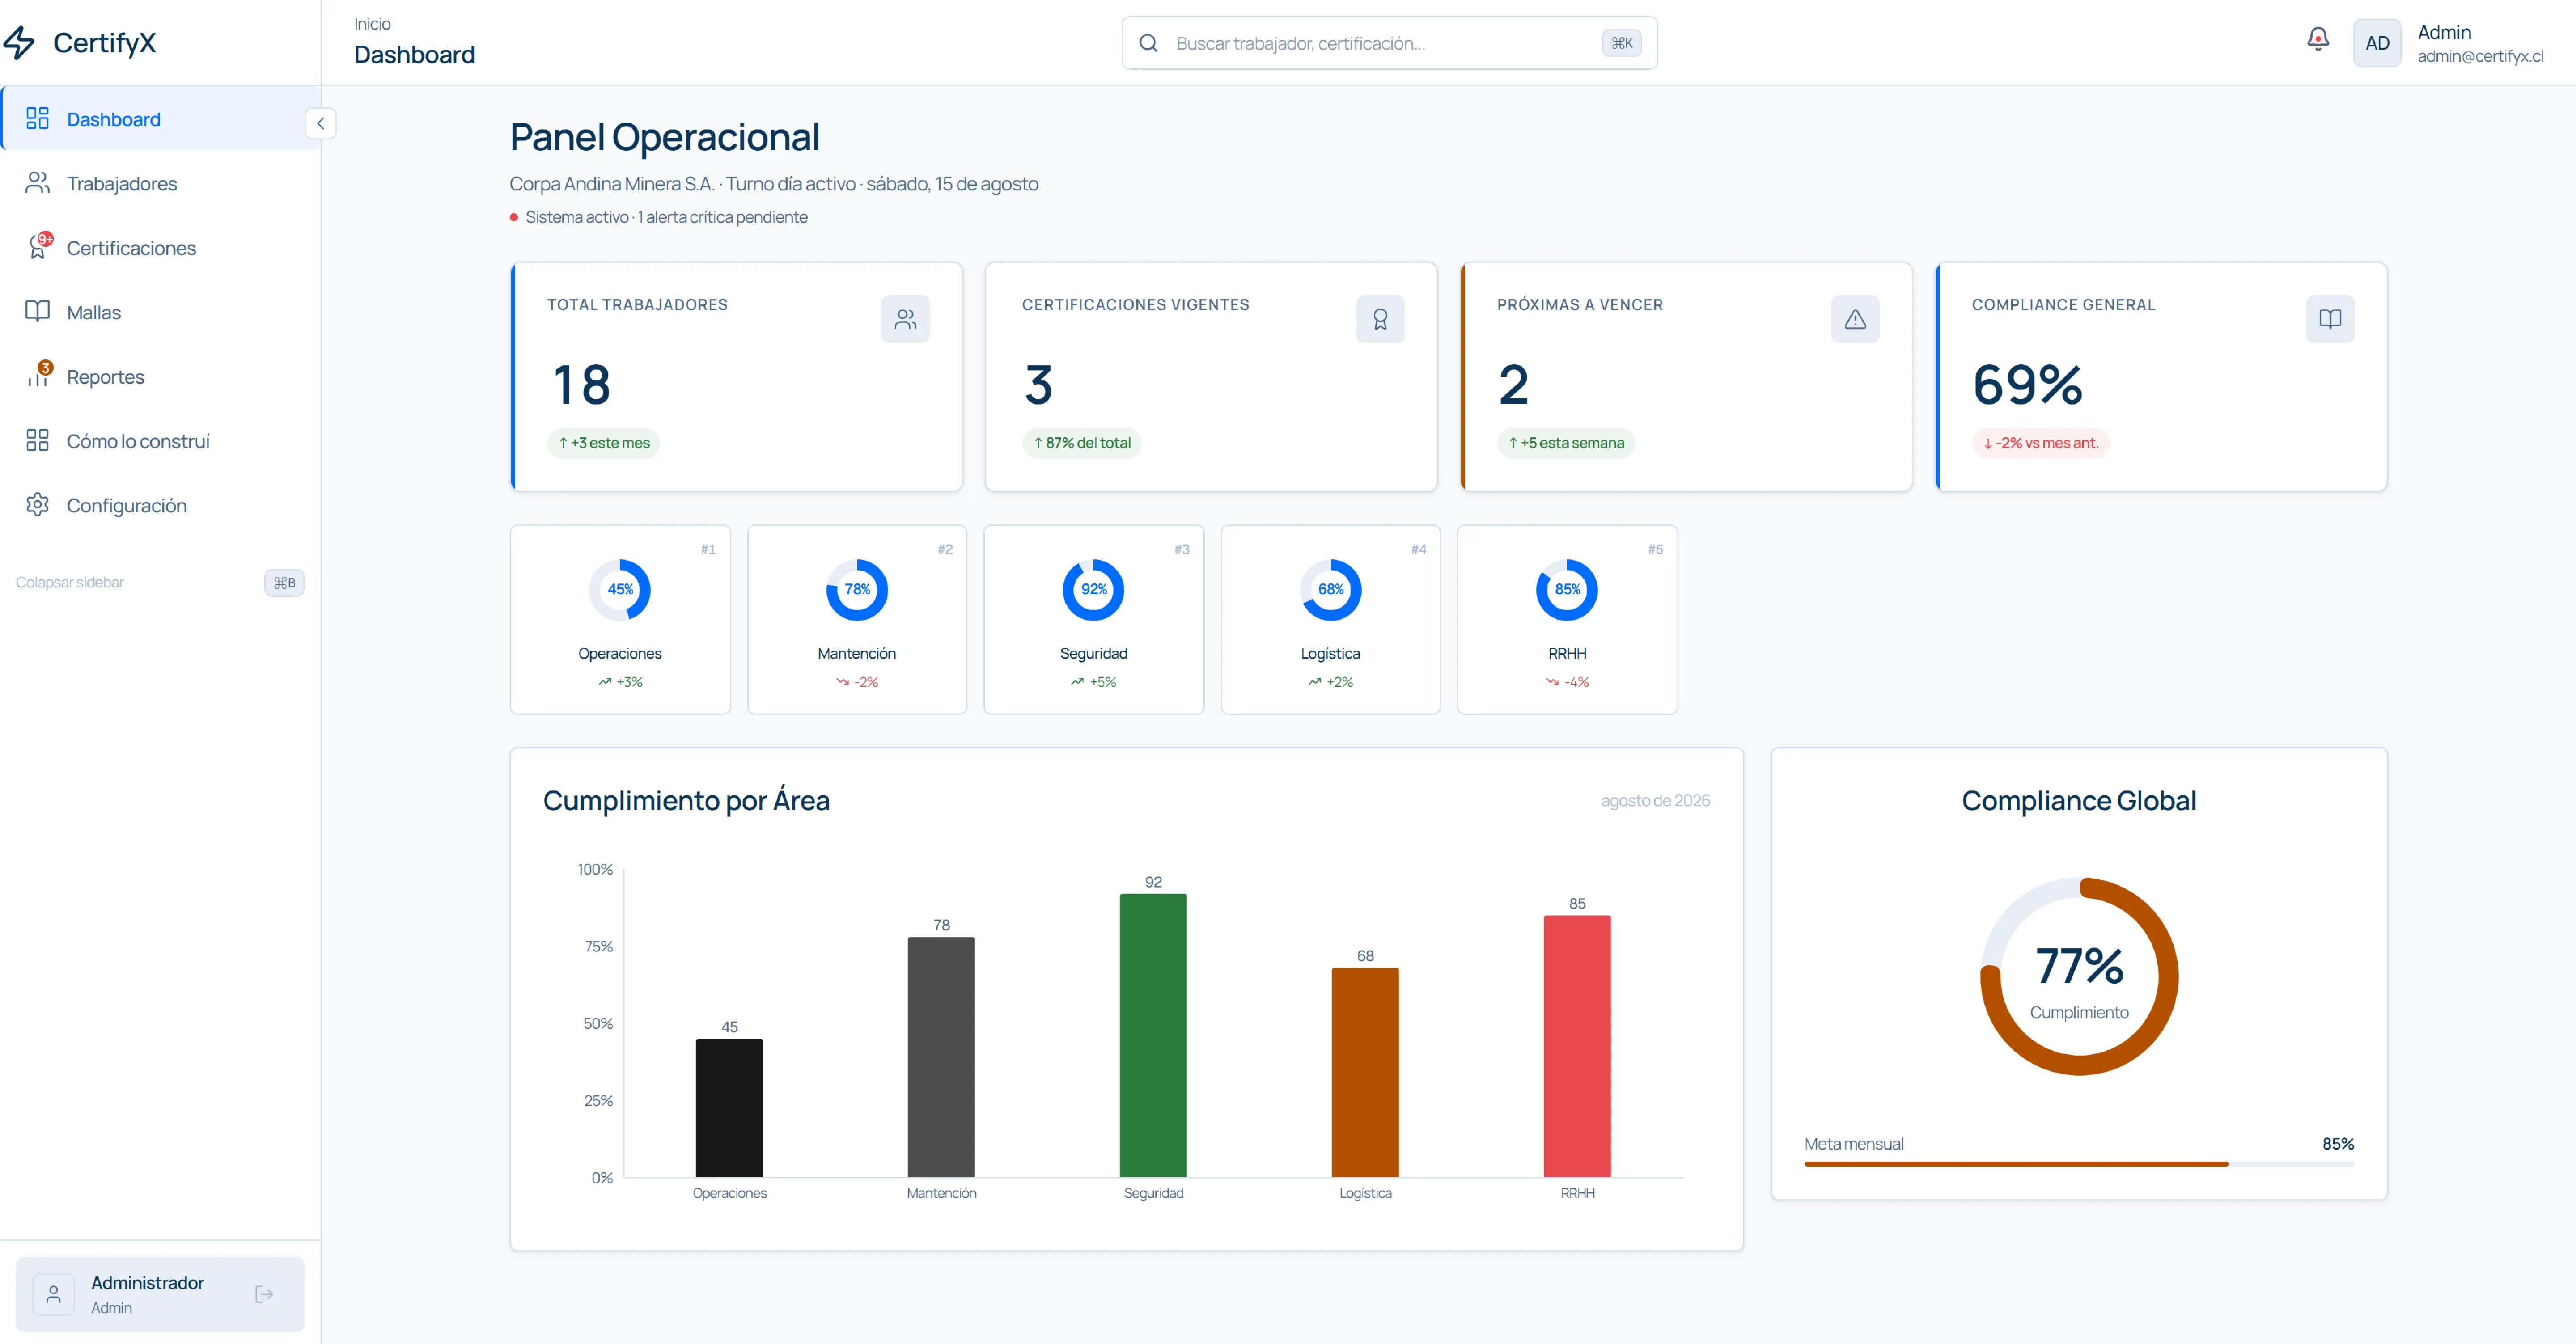Viewport: 2576px width, 1344px height.
Task: Click the Mallas book icon in sidebar
Action: (37, 311)
